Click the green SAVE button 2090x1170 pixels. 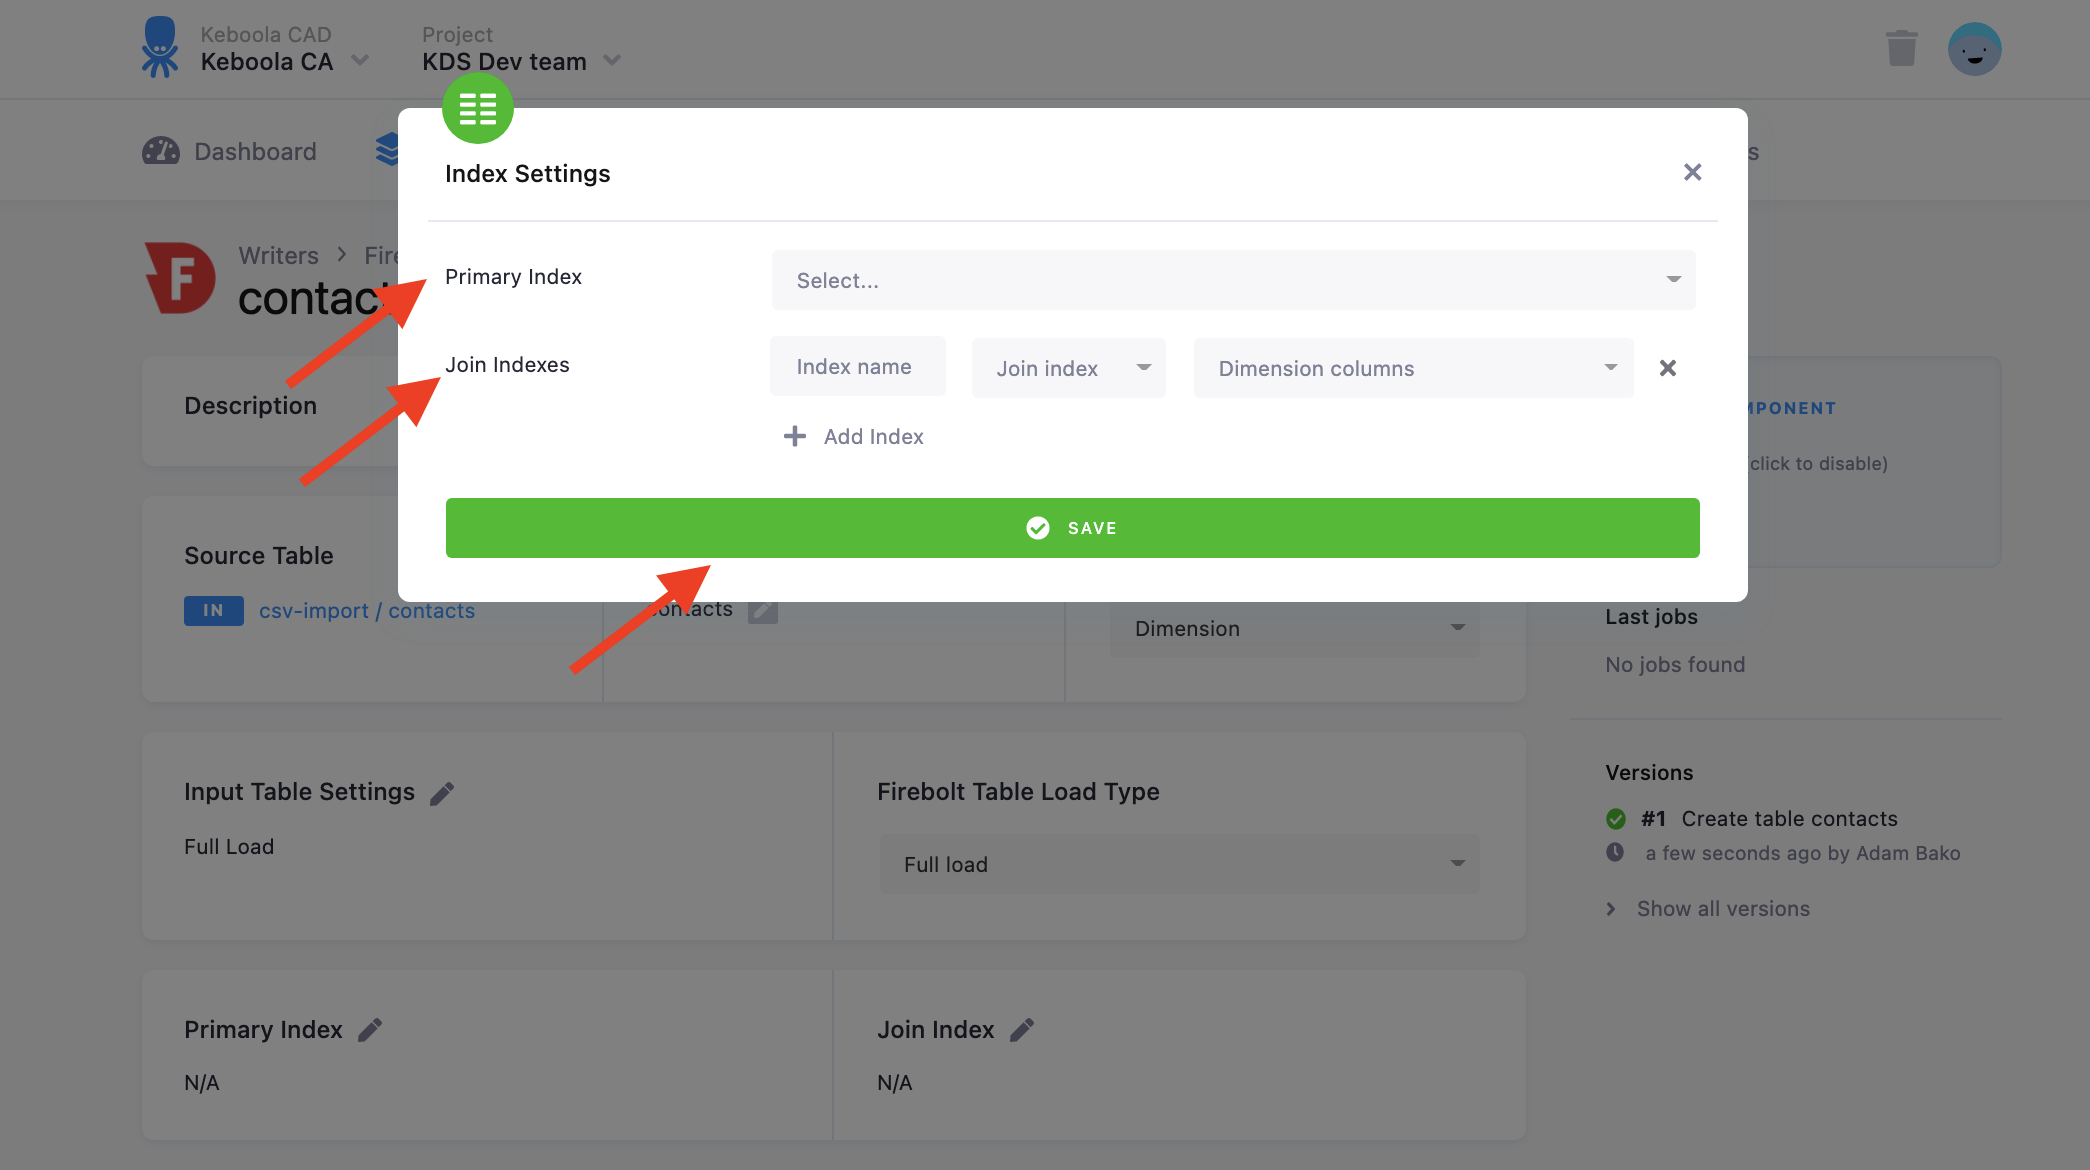click(x=1072, y=528)
